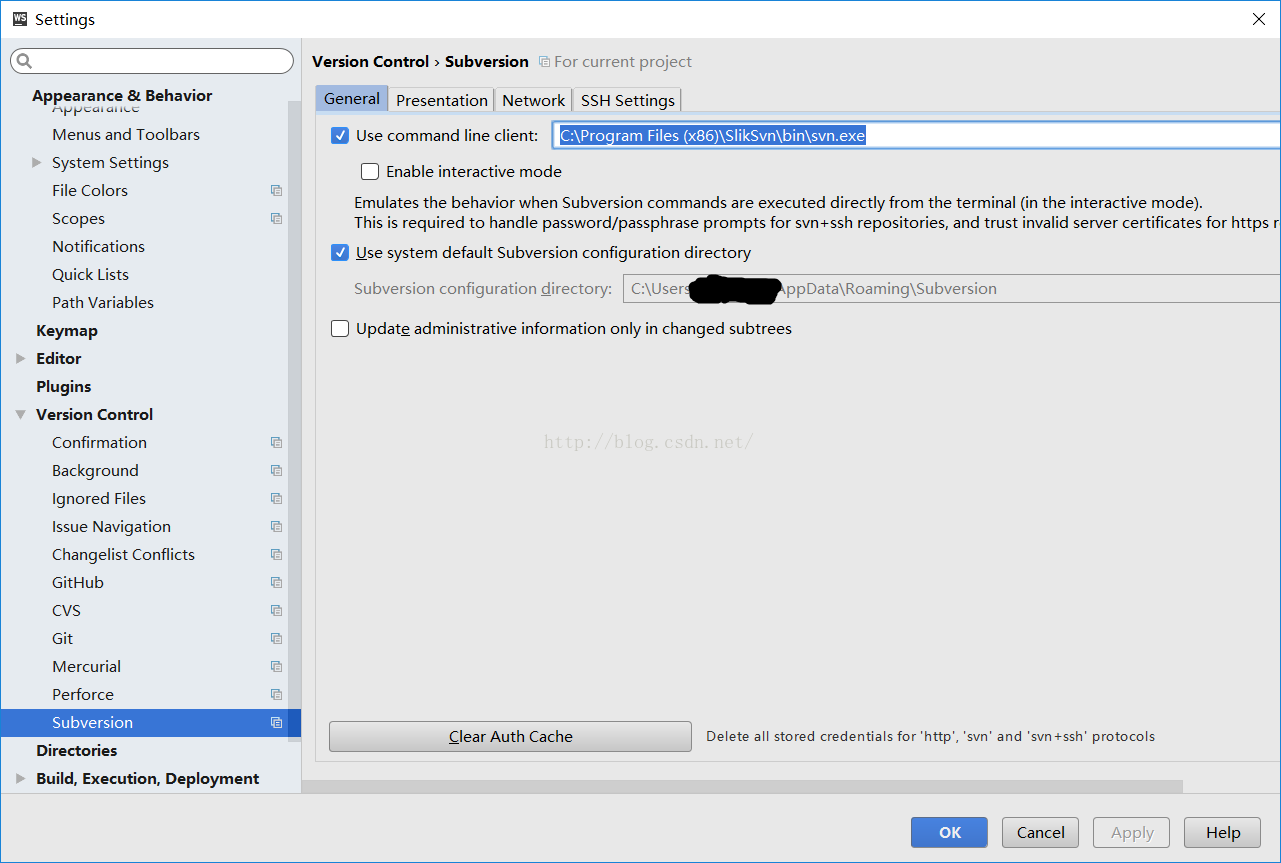Collapse the Version Control section
This screenshot has width=1281, height=863.
point(21,415)
